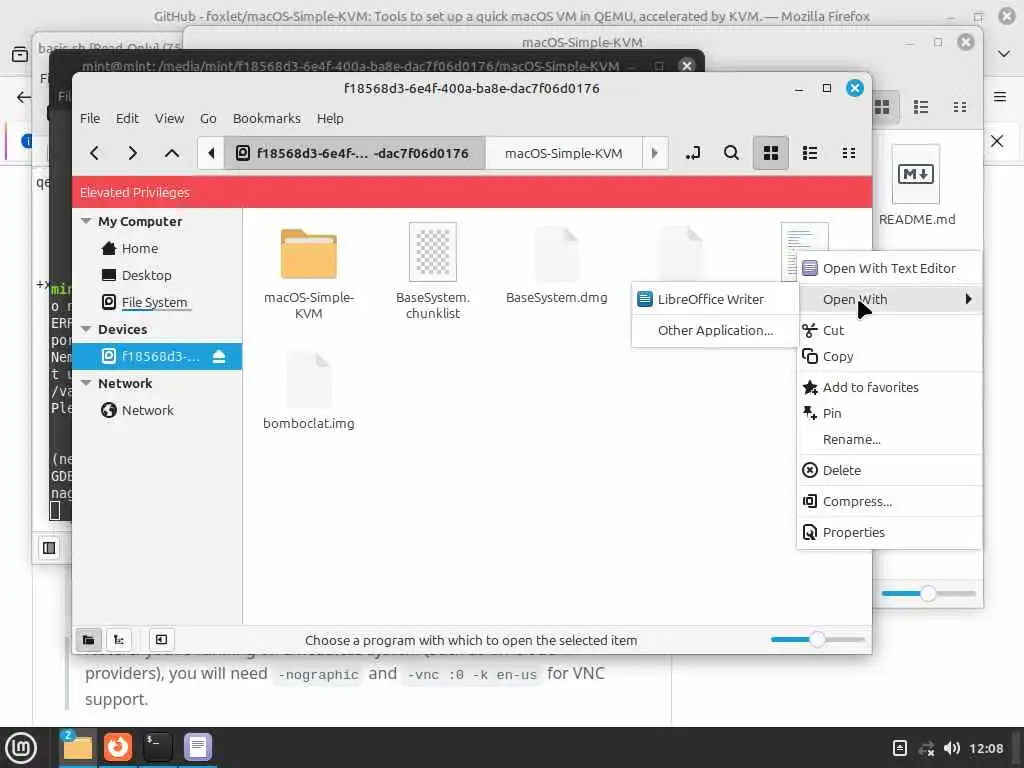
Task: Select the BaseSystem.dmg file
Action: click(x=556, y=264)
